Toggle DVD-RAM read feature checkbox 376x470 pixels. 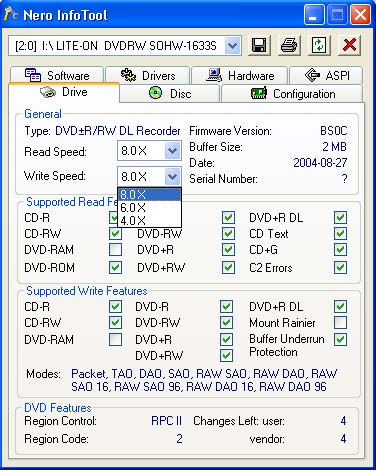pyautogui.click(x=115, y=250)
